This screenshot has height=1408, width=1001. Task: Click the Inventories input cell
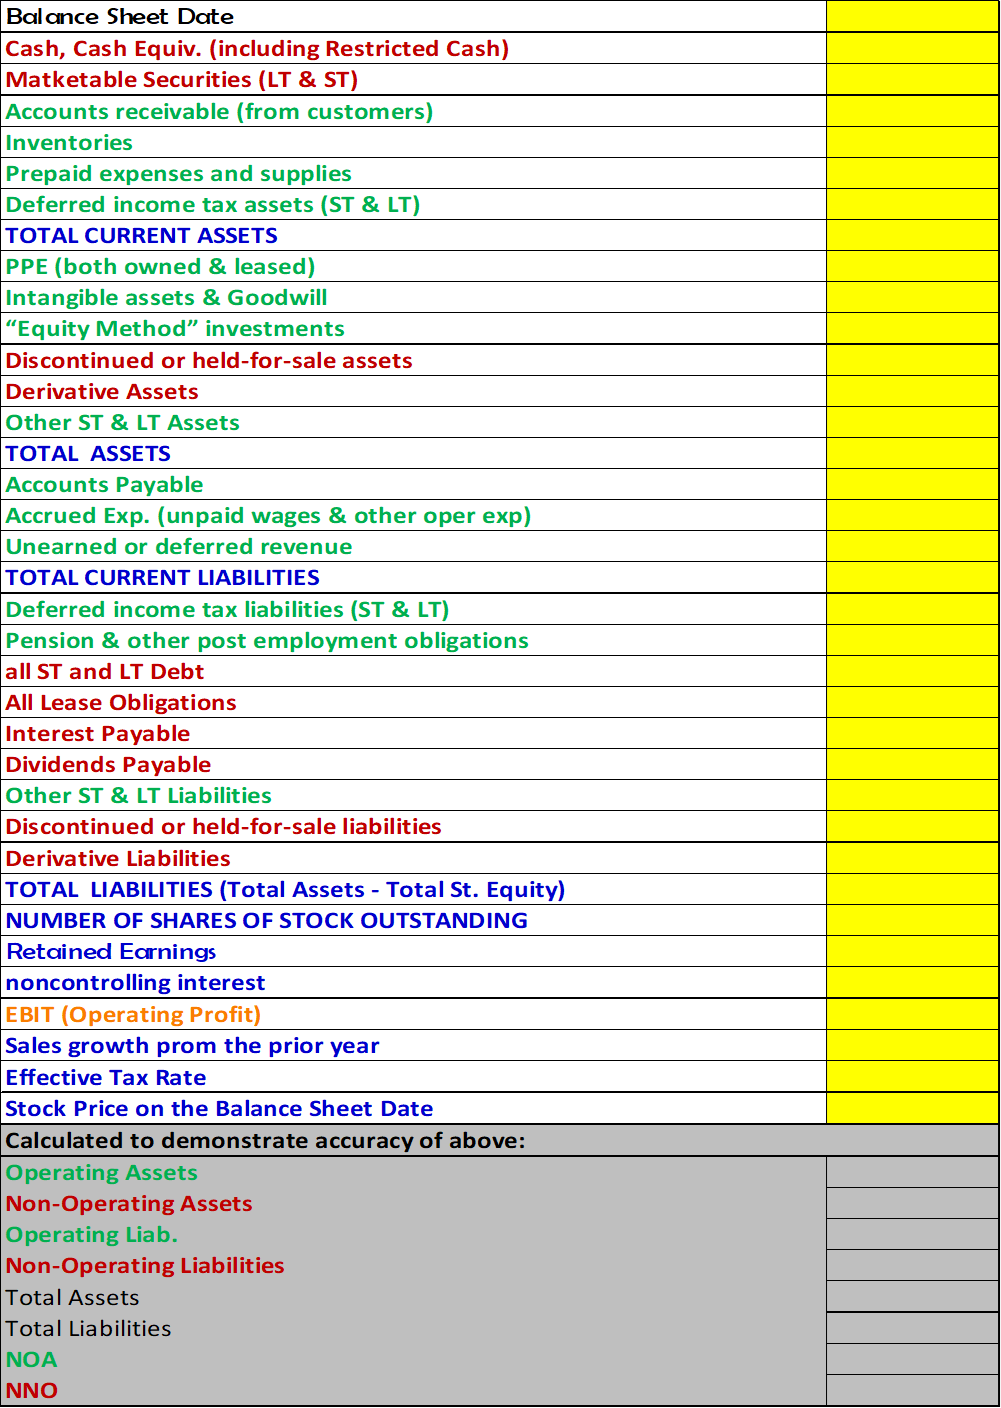click(912, 142)
